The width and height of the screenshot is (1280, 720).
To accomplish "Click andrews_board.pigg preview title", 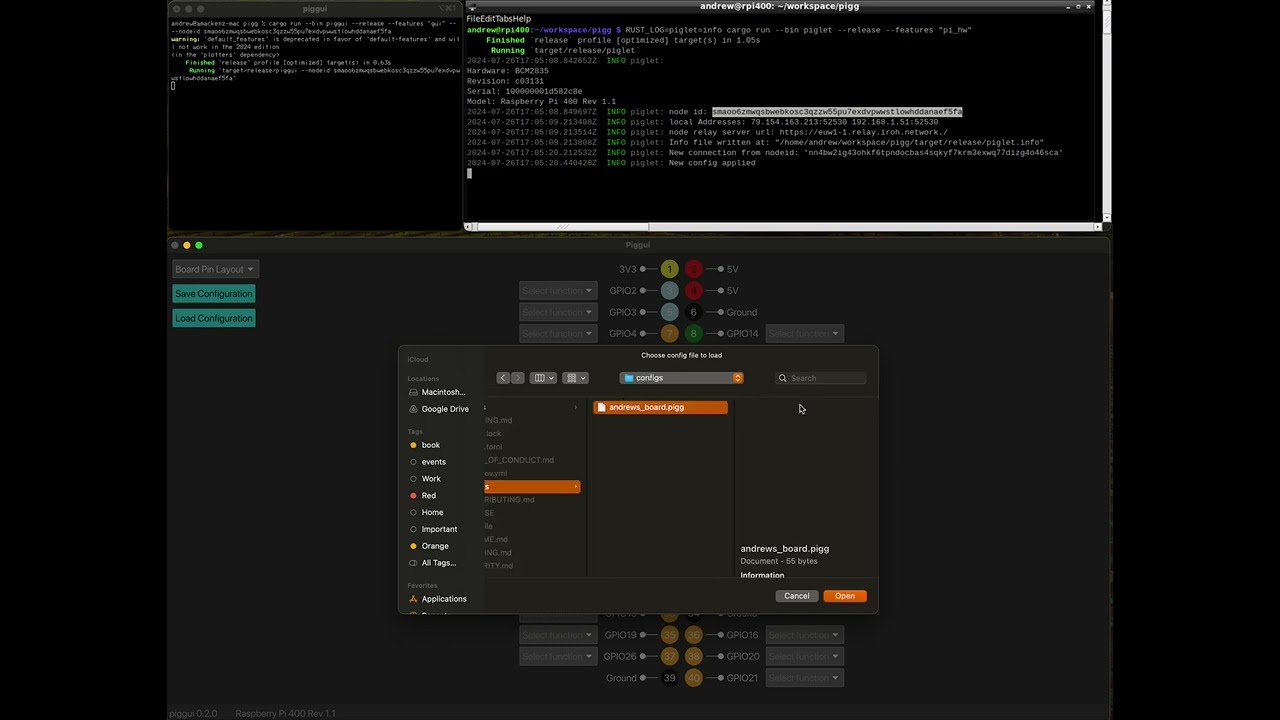I will point(784,549).
